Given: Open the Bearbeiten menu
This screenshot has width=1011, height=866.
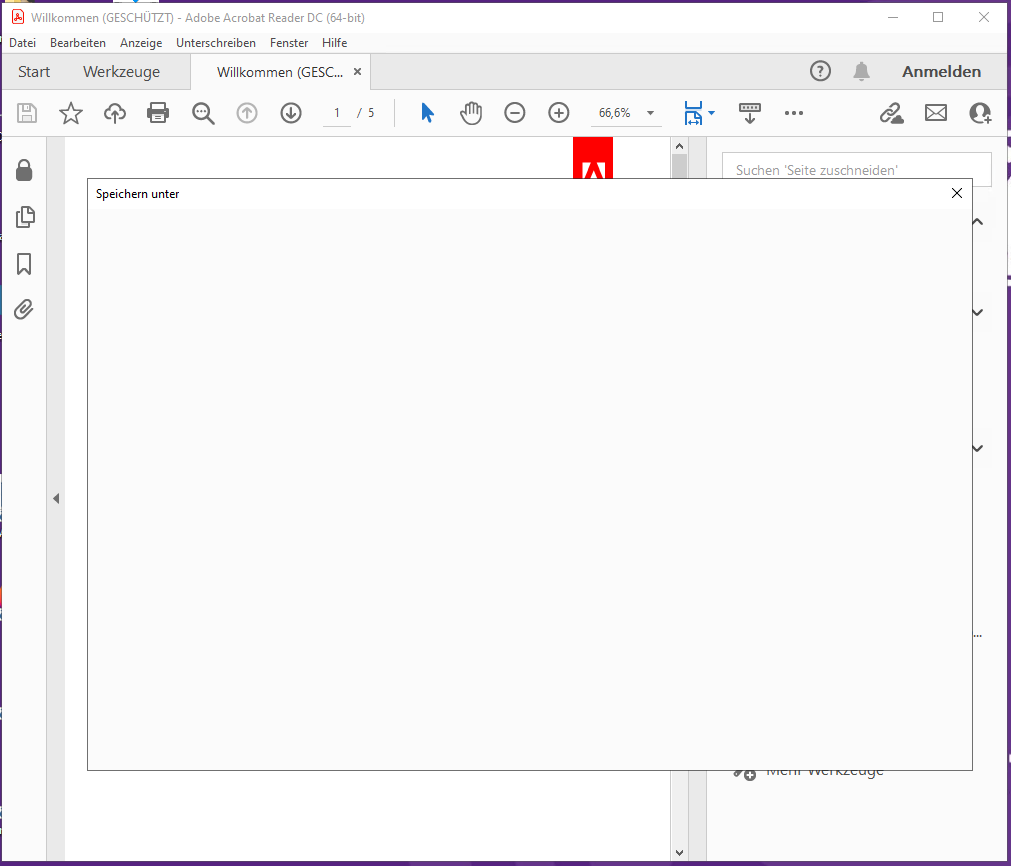Looking at the screenshot, I should coord(78,43).
